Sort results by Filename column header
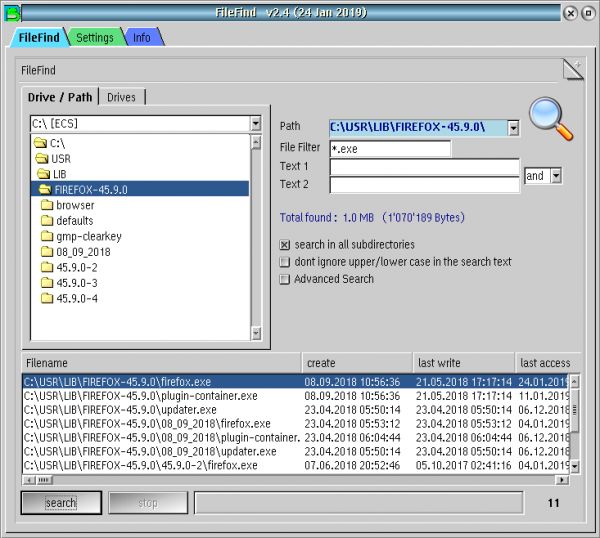This screenshot has width=600, height=538. [x=161, y=363]
